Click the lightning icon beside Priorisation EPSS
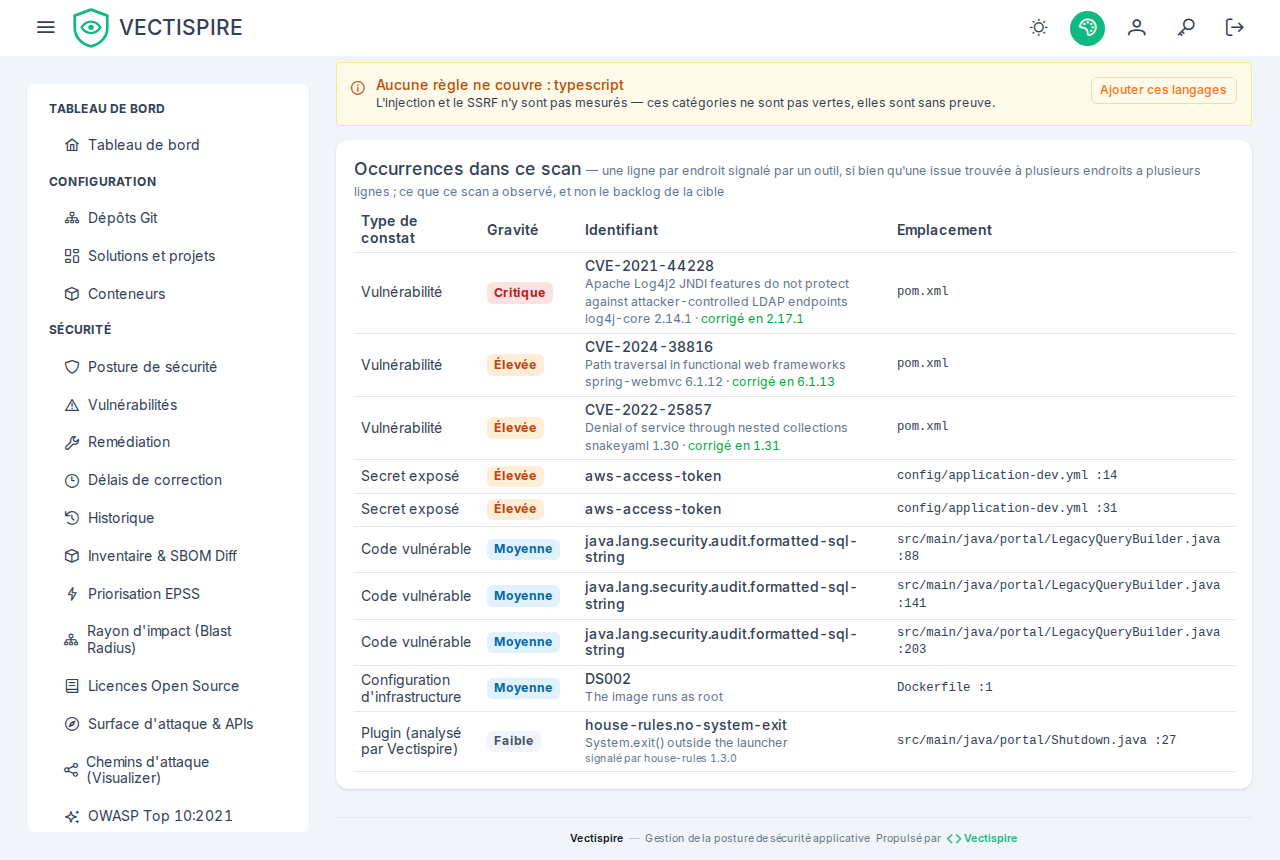Screen dimensions: 1280x860 (72, 594)
